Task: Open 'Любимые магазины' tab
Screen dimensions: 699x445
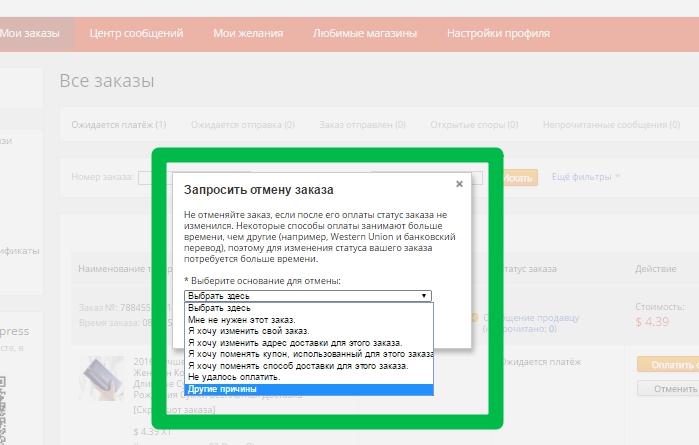Action: pos(365,33)
